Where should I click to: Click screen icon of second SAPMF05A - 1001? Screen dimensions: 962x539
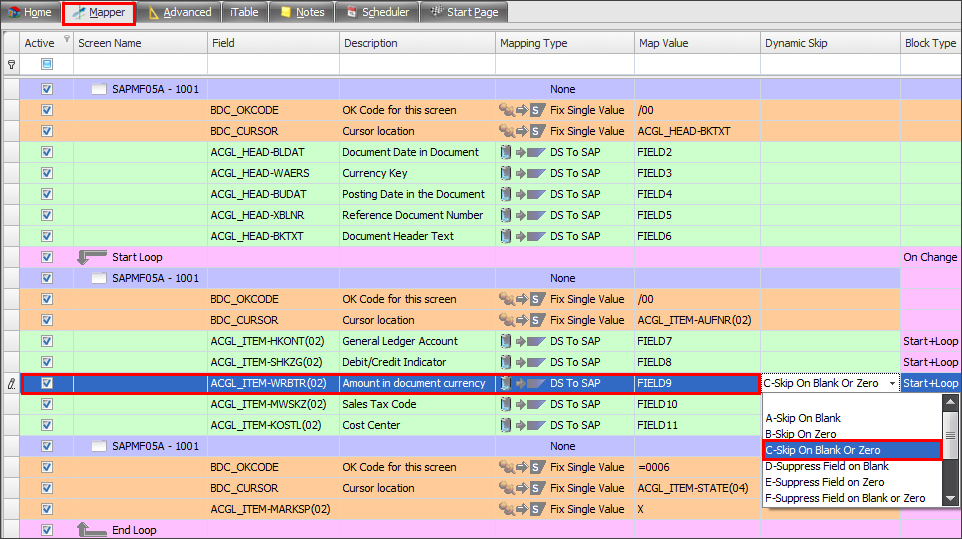[x=99, y=278]
